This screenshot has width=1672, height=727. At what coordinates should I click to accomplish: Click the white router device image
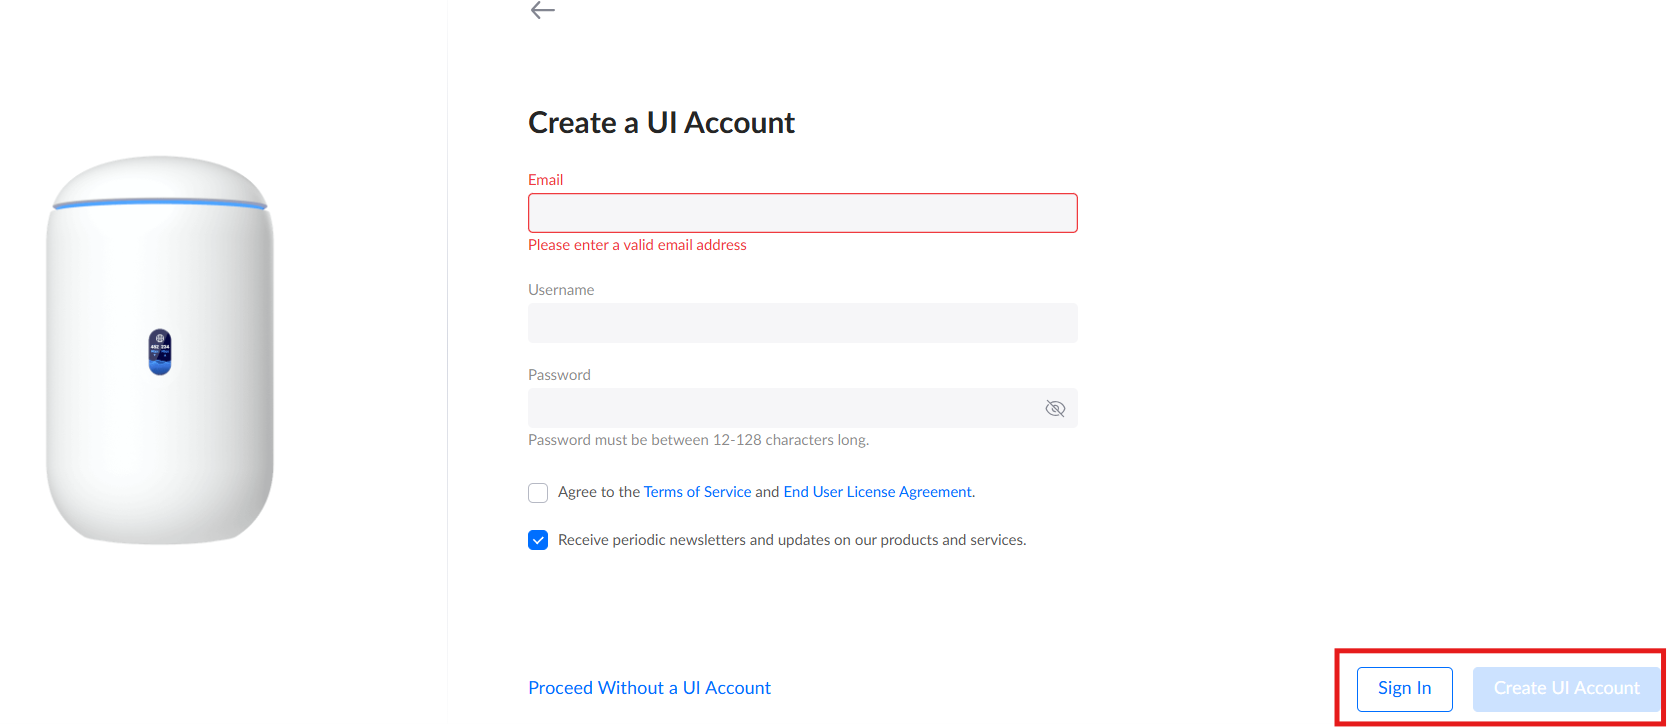160,450
